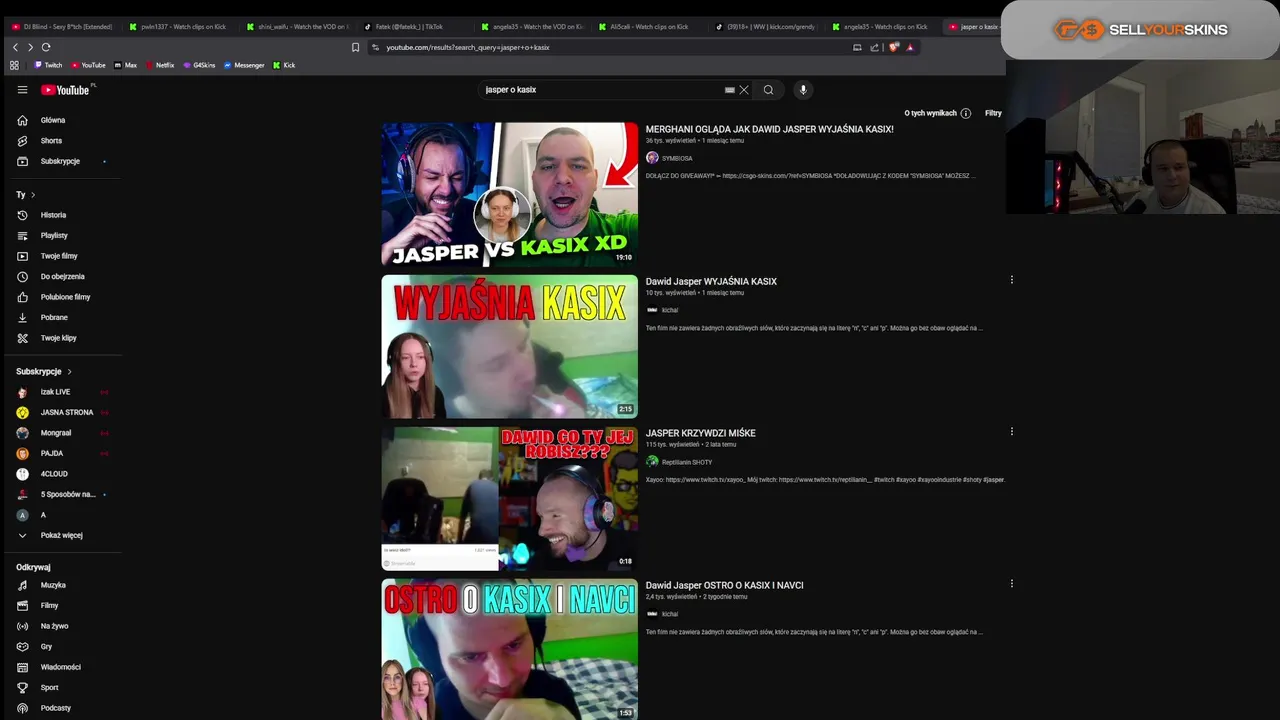Go back with the browser back arrow
The image size is (1280, 720).
[15, 47]
